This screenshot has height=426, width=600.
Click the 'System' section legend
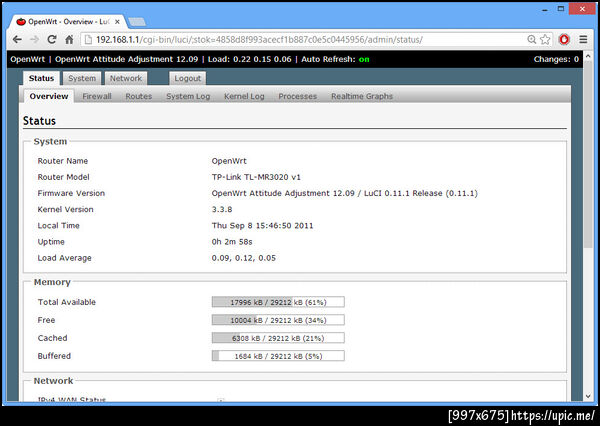click(x=50, y=142)
